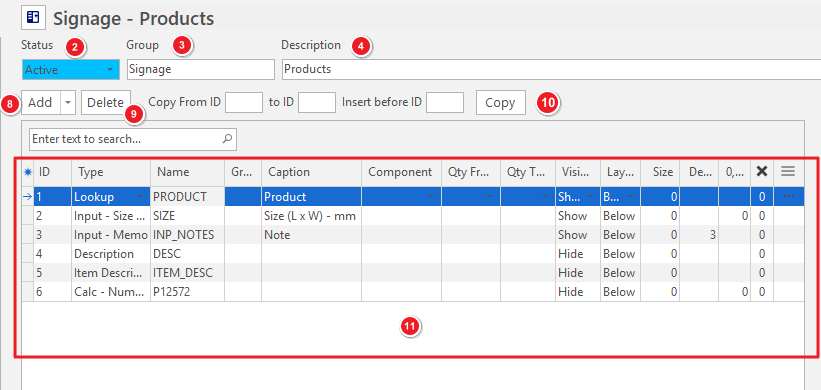Click the Visi... column header
Screen dimensions: 821x390
pyautogui.click(x=578, y=172)
